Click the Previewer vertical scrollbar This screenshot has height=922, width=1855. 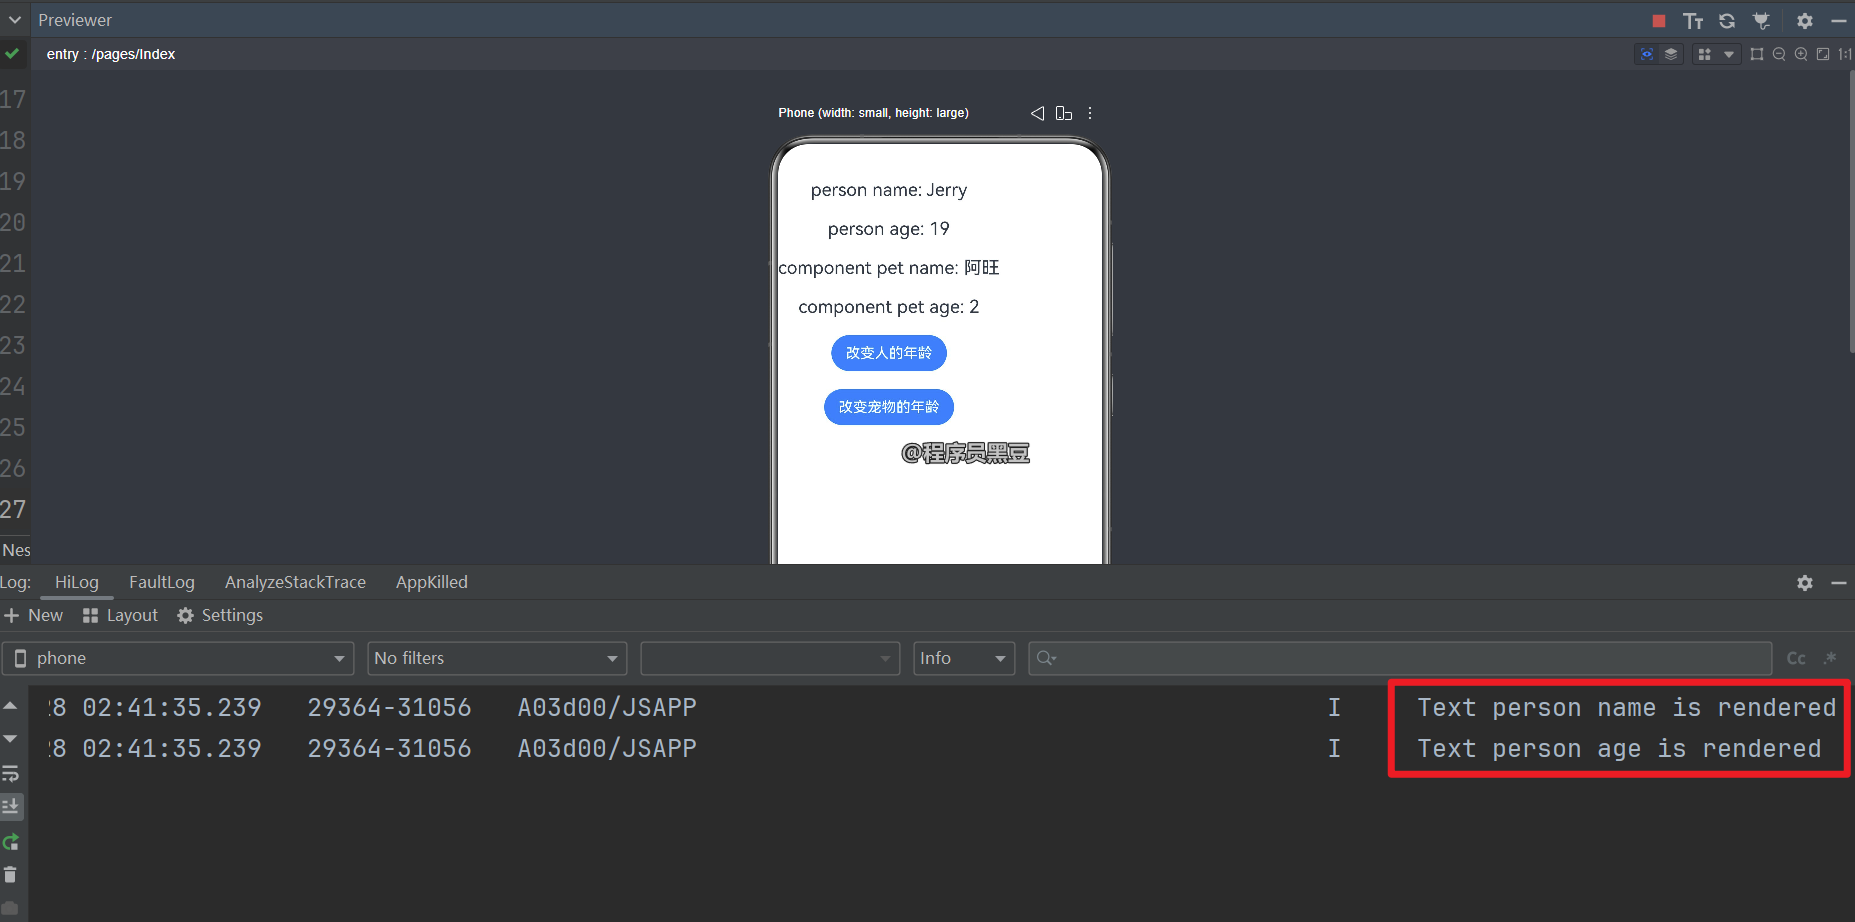coord(1851,212)
